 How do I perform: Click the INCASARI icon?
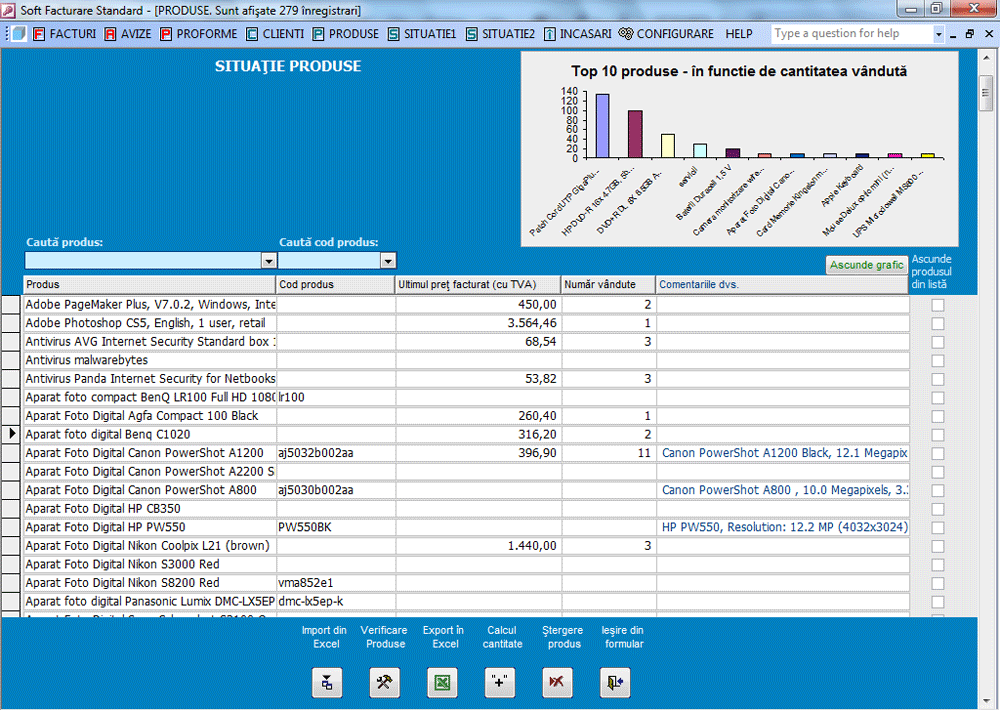(x=549, y=34)
